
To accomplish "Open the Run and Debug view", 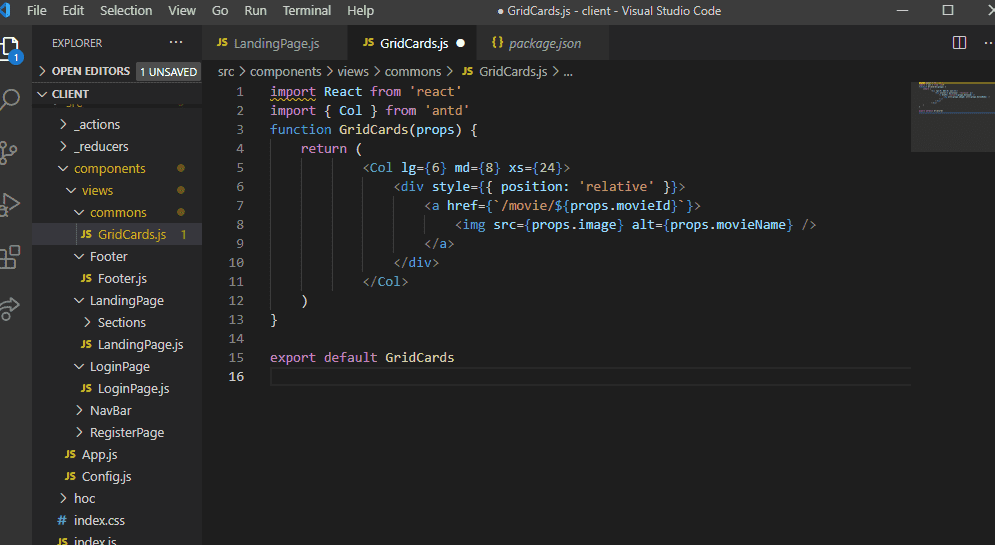I will [x=11, y=204].
